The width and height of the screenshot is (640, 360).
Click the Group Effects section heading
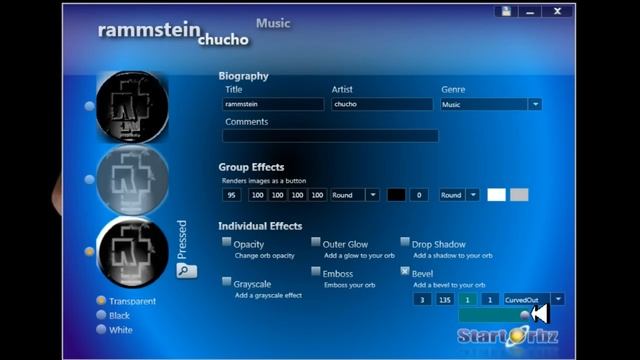click(x=251, y=167)
